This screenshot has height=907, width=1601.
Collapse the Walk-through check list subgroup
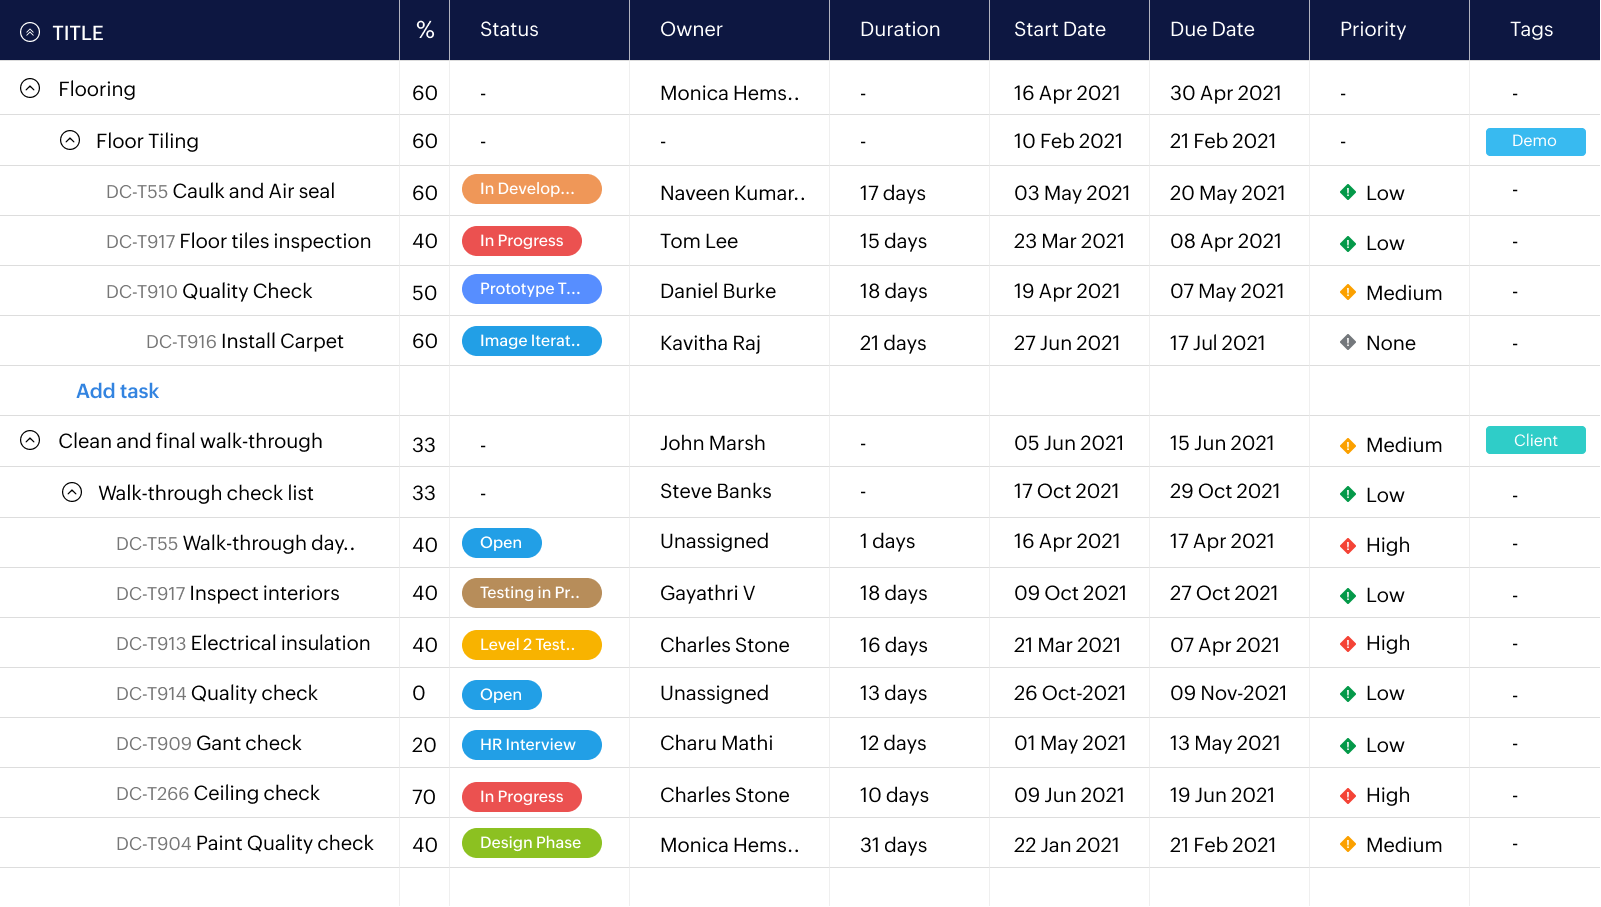(x=72, y=492)
